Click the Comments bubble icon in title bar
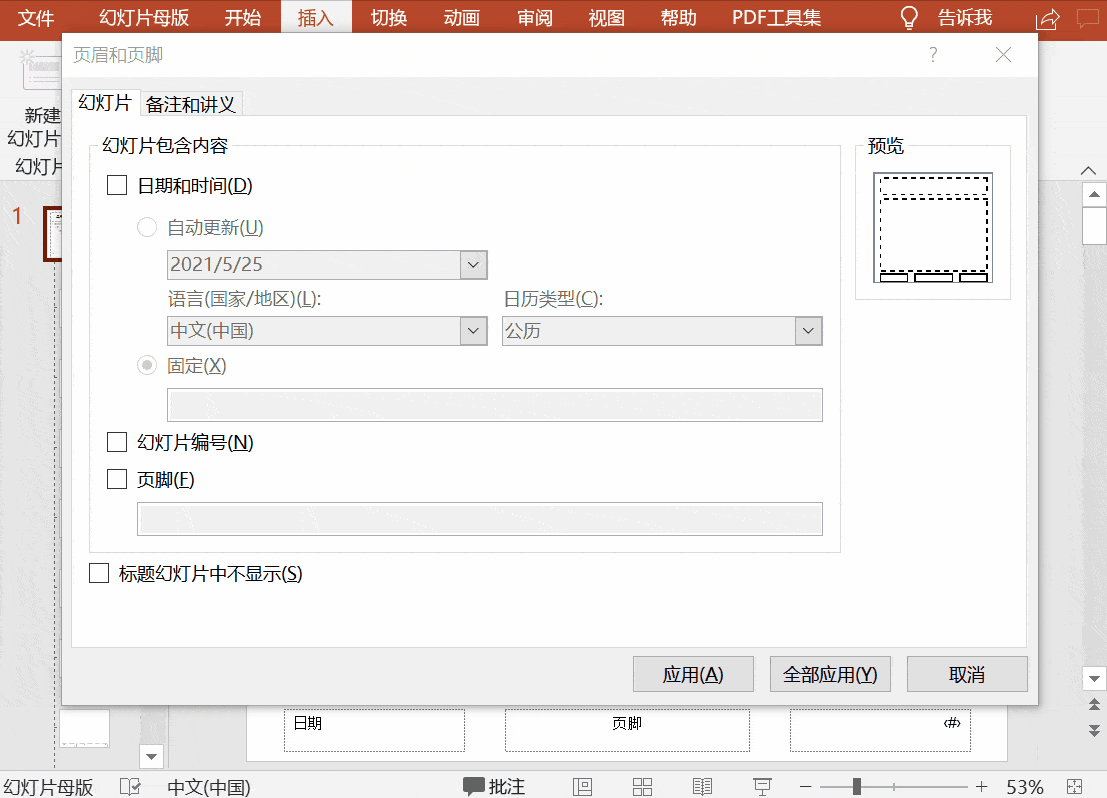Screen dimensions: 1107x798 pyautogui.click(x=1088, y=17)
